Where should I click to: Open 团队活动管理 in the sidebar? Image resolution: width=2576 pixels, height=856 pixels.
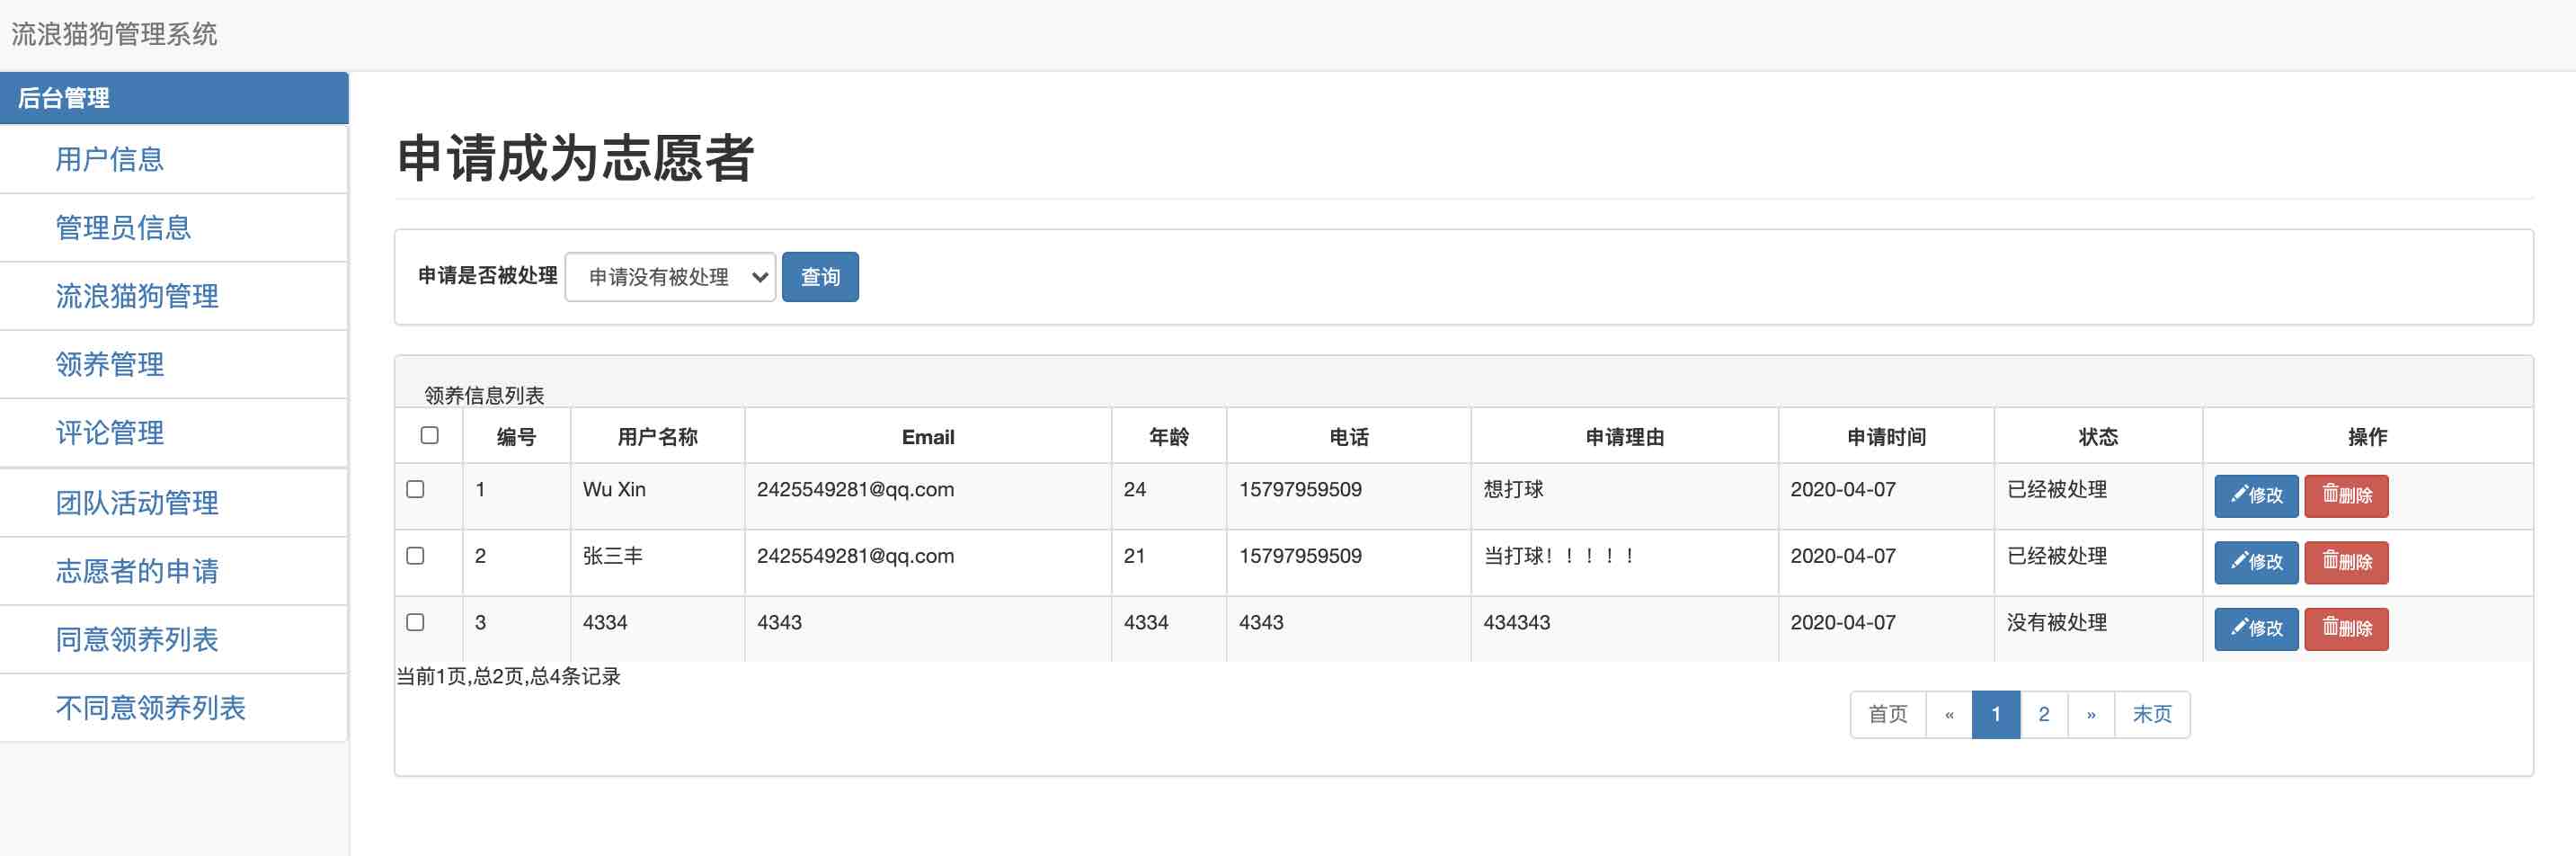click(174, 503)
